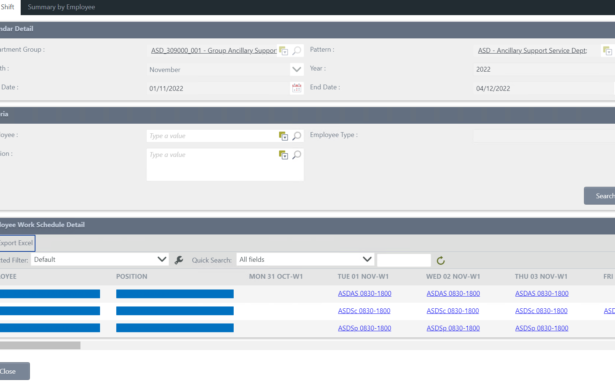The height and width of the screenshot is (384, 615).
Task: Open Employee lookup list icon
Action: point(283,136)
